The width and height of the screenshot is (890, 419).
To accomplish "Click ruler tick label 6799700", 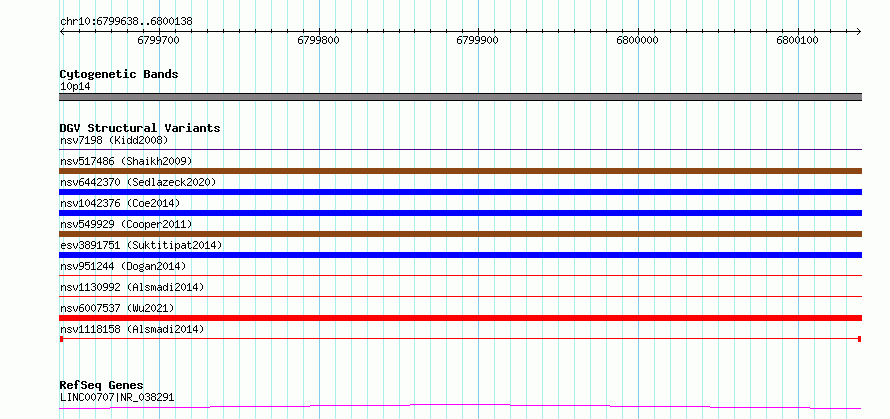I will 158,40.
